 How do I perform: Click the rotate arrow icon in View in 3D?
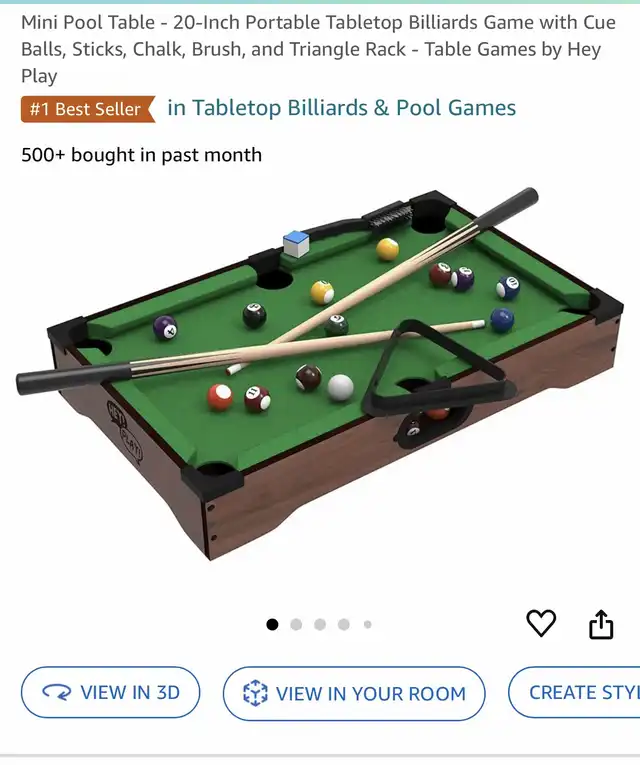[x=57, y=692]
